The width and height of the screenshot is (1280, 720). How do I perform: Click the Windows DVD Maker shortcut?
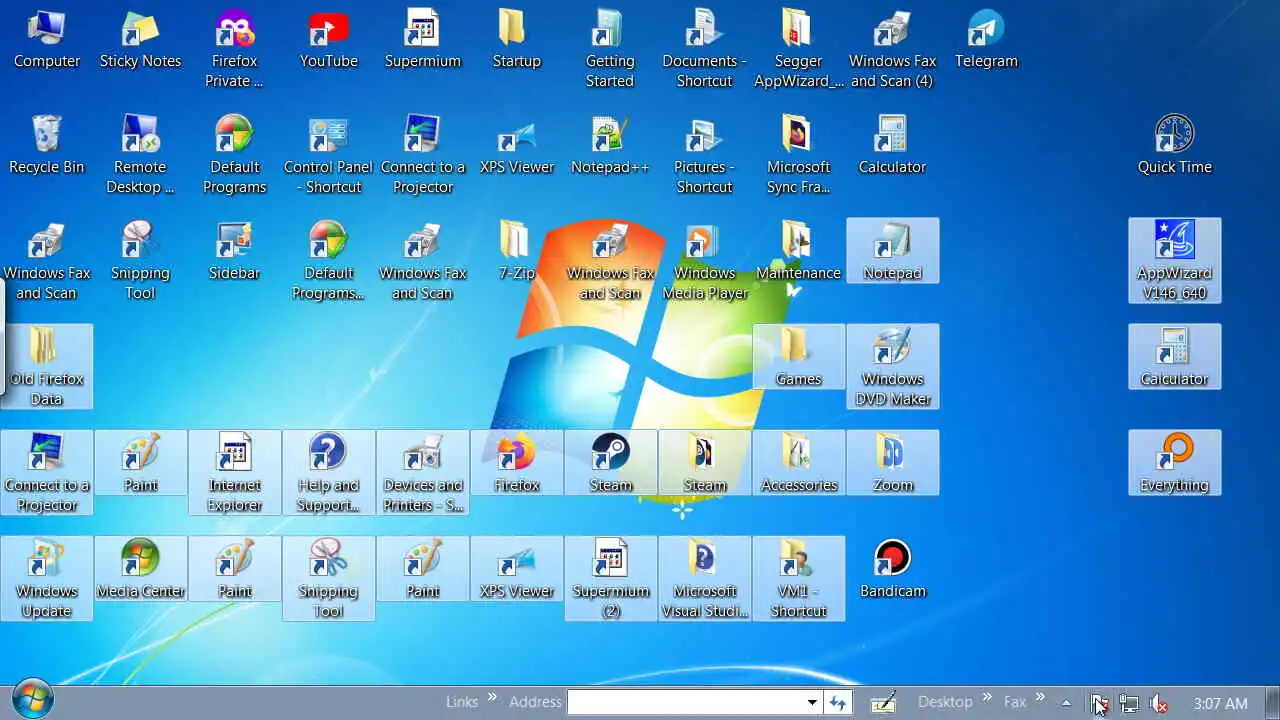coord(893,368)
